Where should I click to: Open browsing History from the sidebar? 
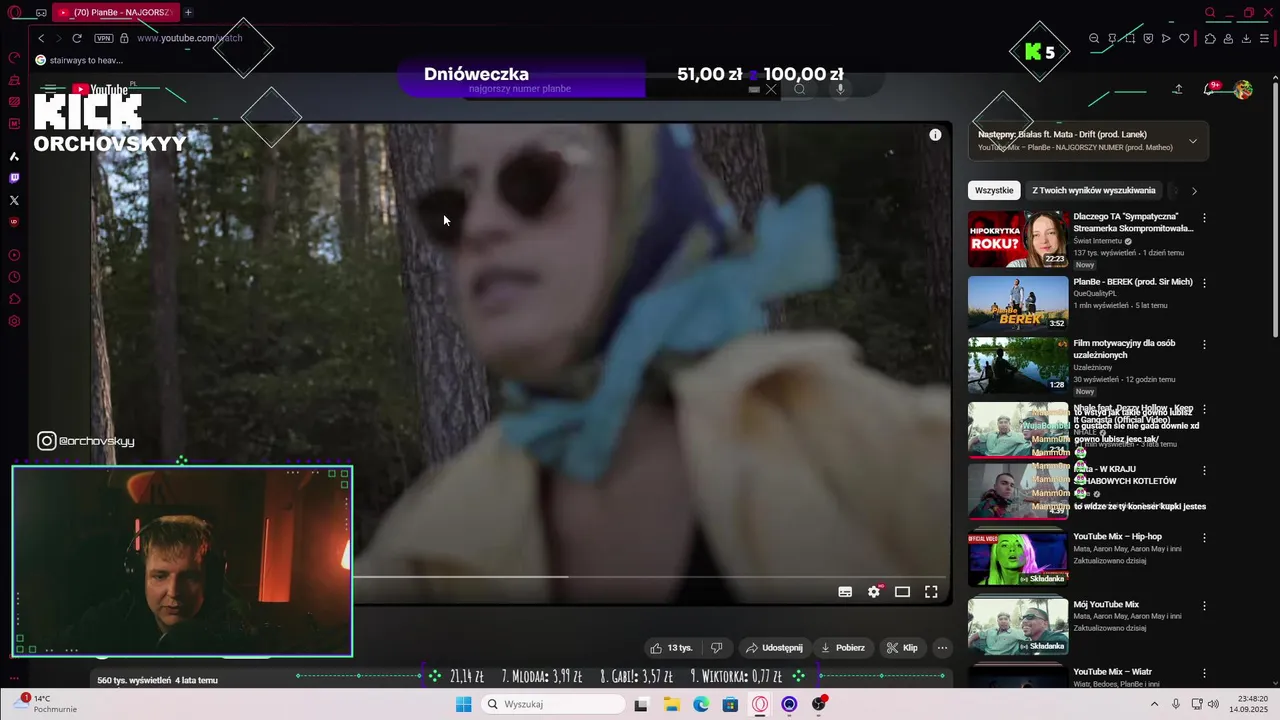click(x=14, y=277)
